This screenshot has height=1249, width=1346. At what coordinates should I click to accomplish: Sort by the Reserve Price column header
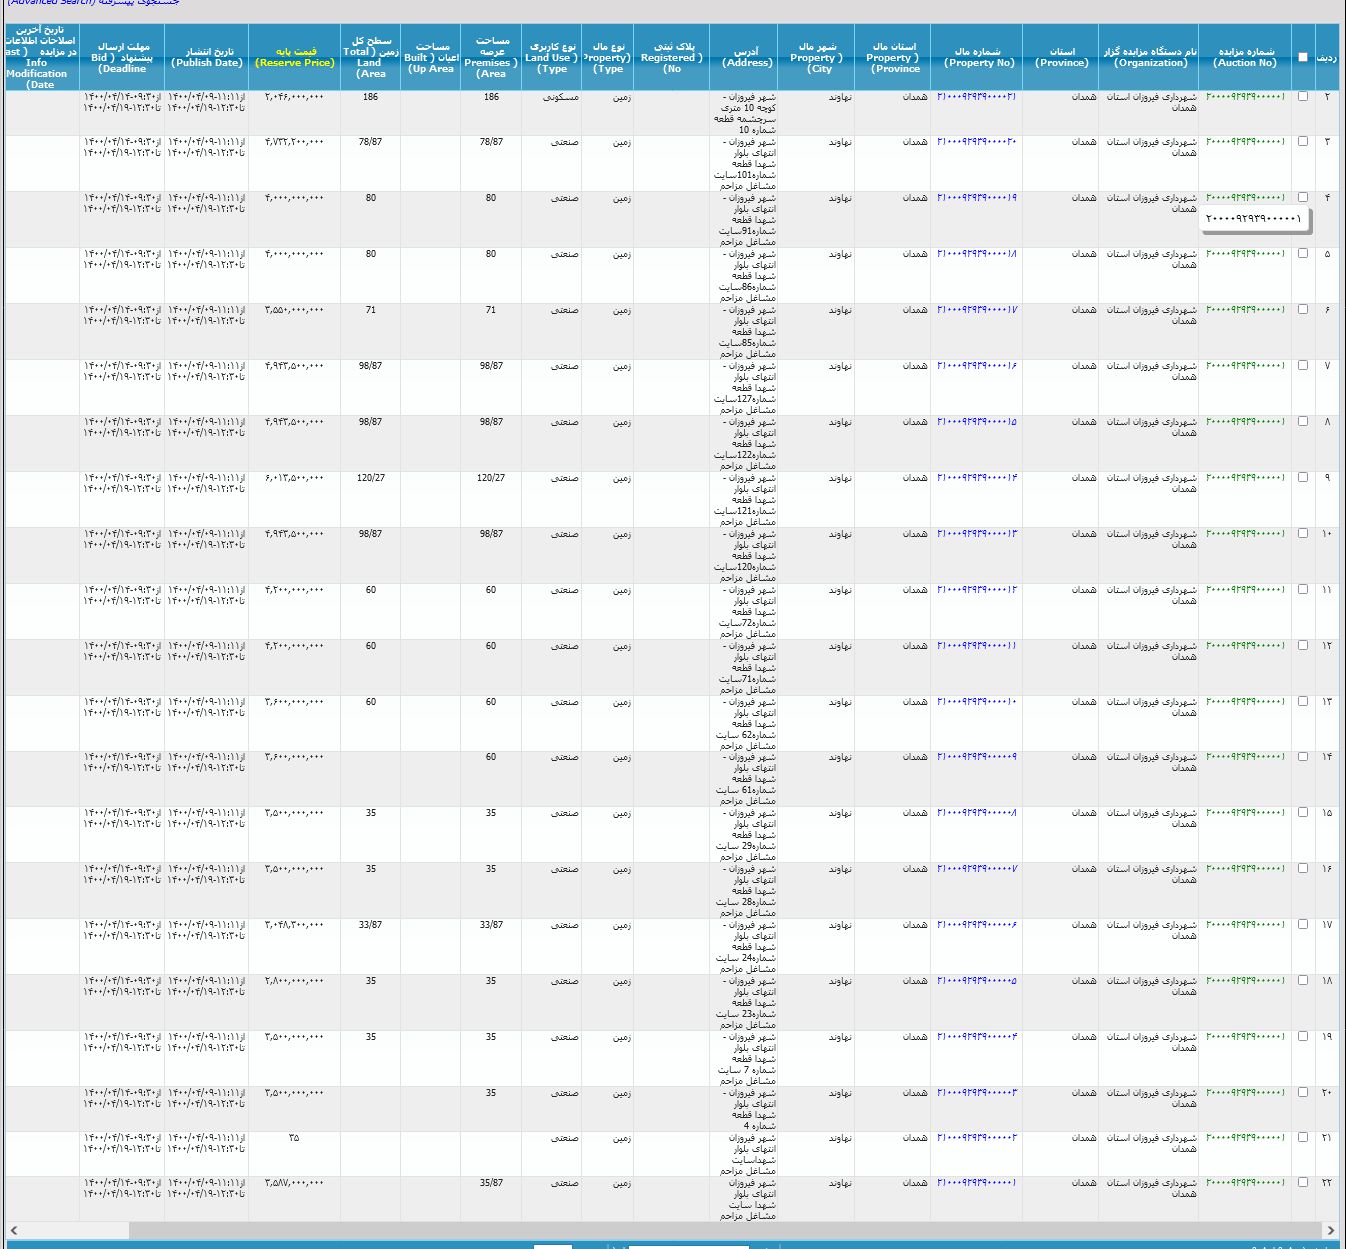(295, 57)
